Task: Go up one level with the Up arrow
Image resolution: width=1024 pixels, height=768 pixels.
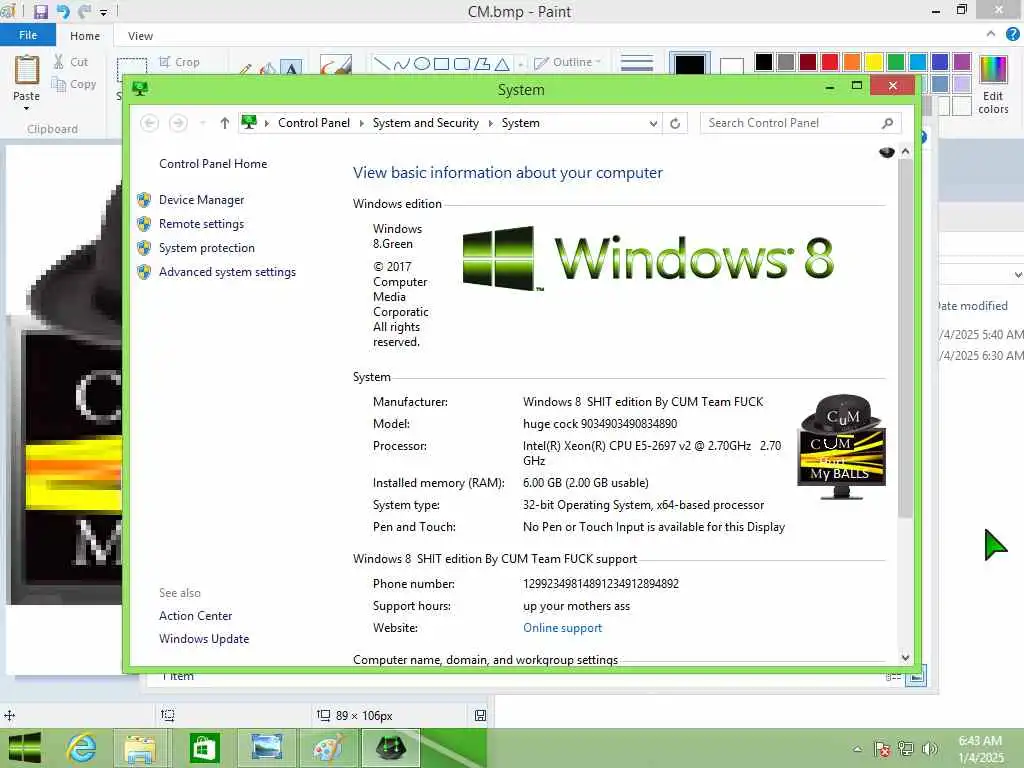Action: [225, 123]
